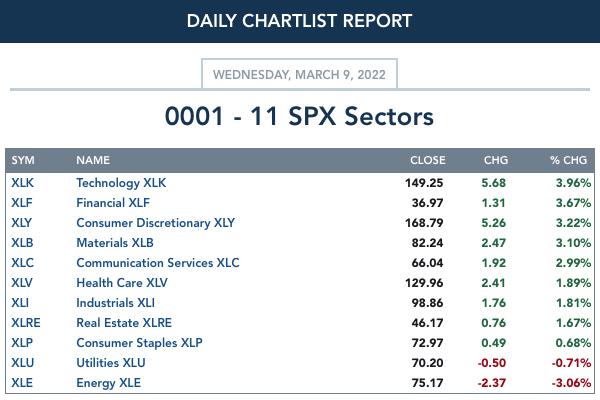Sort table by NAME column header
Viewport: 600px width, 400px height.
[93, 160]
